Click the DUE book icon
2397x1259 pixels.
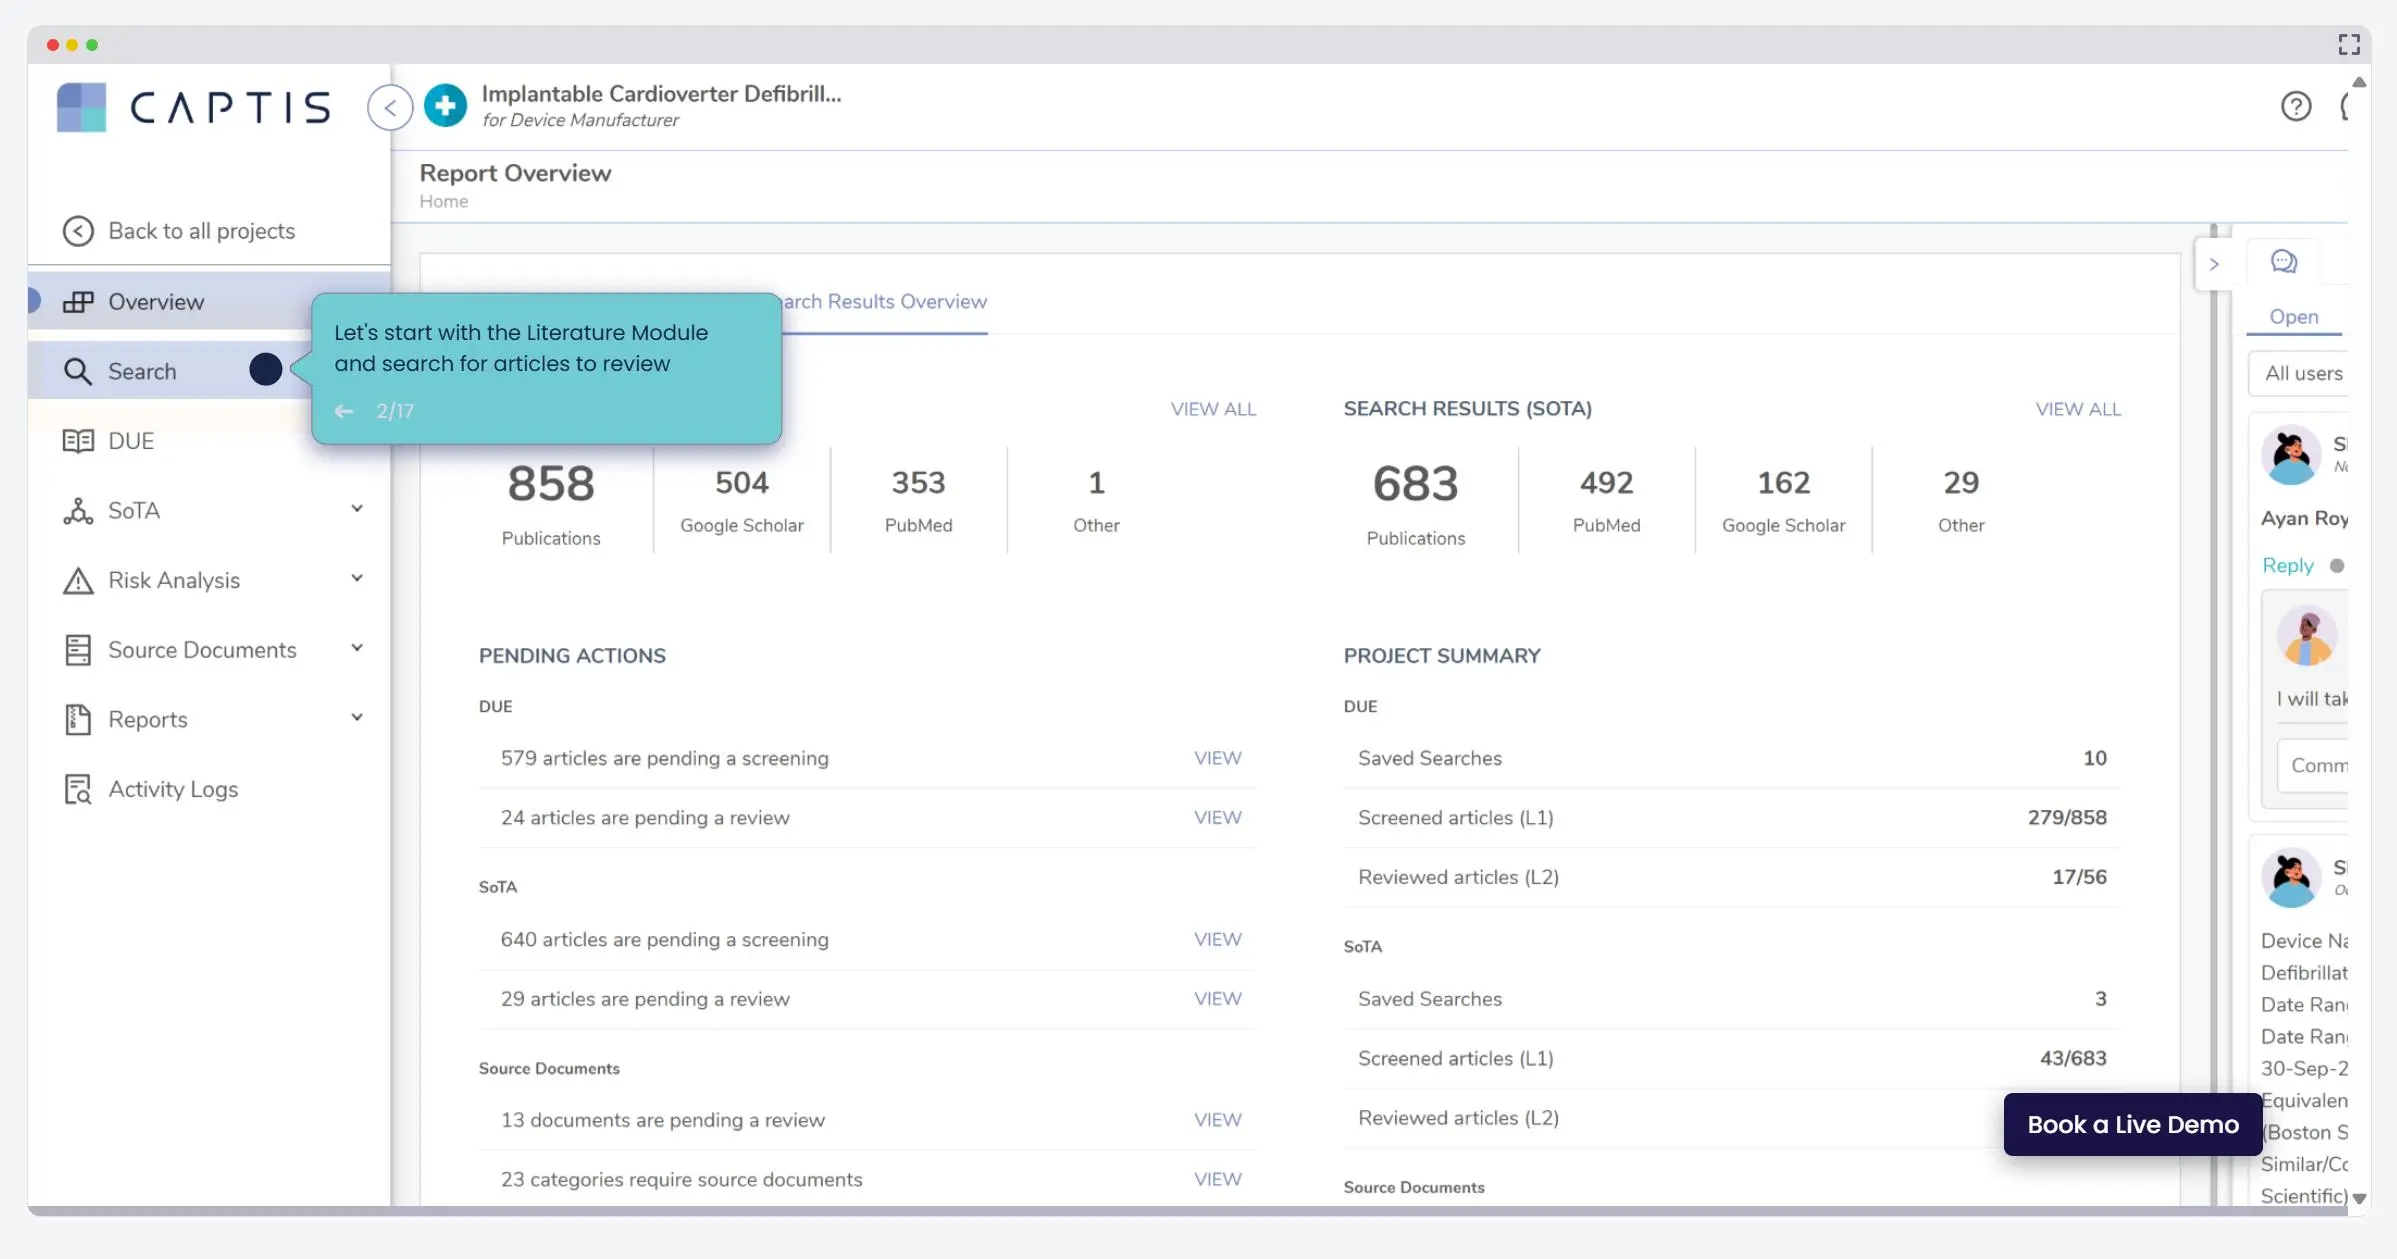coord(78,441)
